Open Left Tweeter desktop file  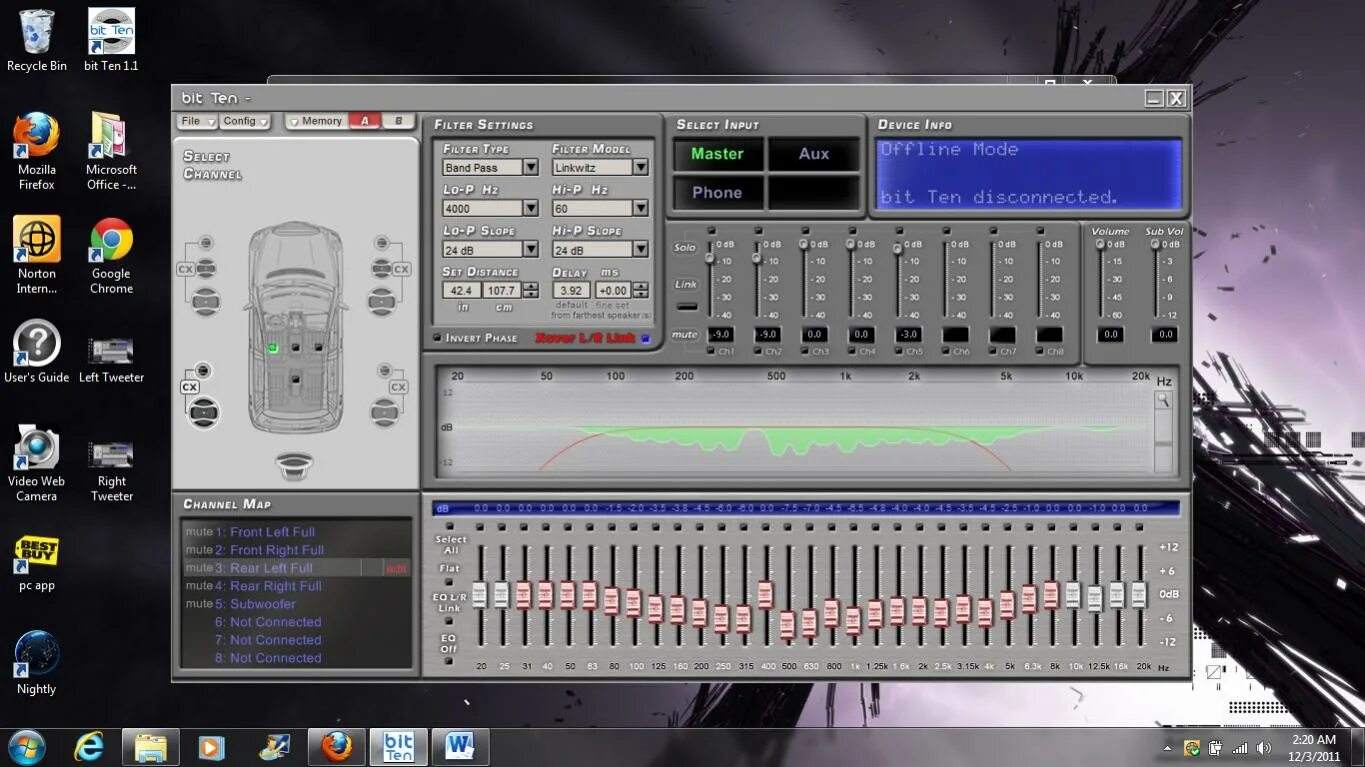[x=111, y=360]
